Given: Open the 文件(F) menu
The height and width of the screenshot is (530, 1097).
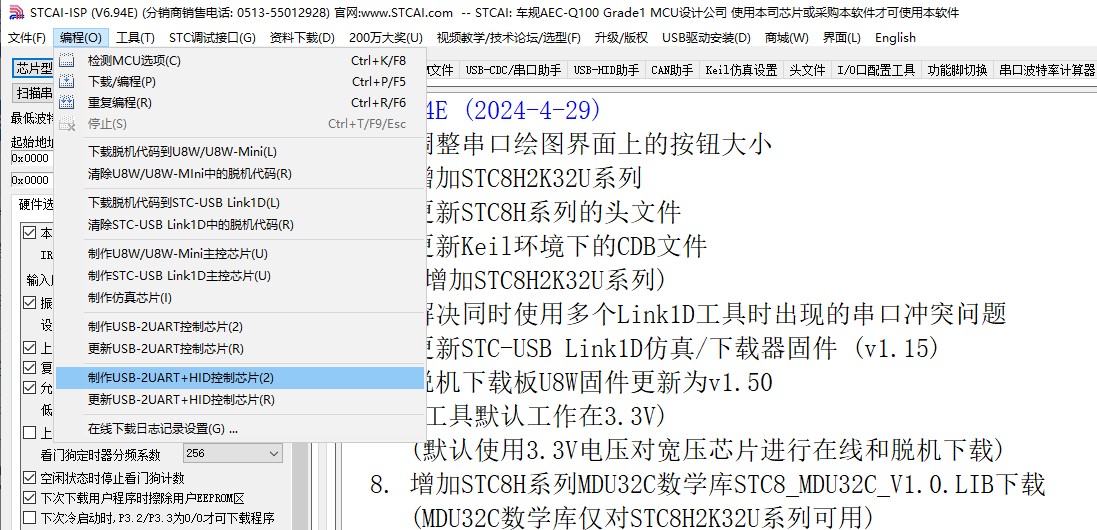Looking at the screenshot, I should [27, 38].
